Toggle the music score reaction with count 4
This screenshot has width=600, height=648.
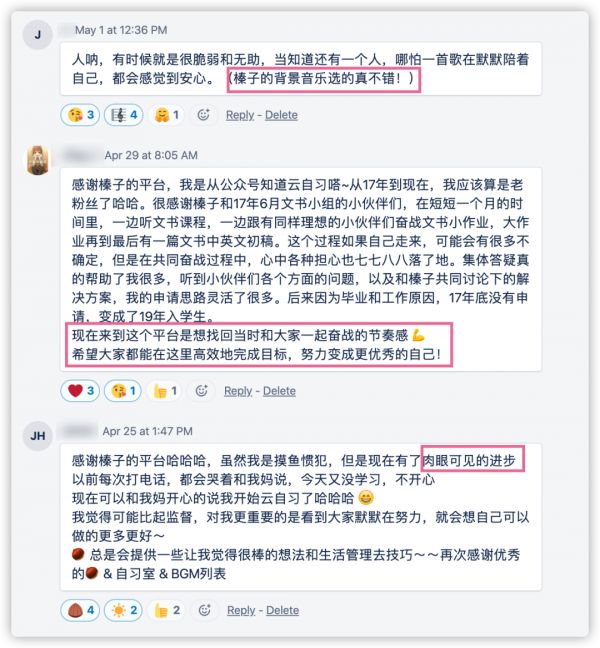click(x=124, y=115)
